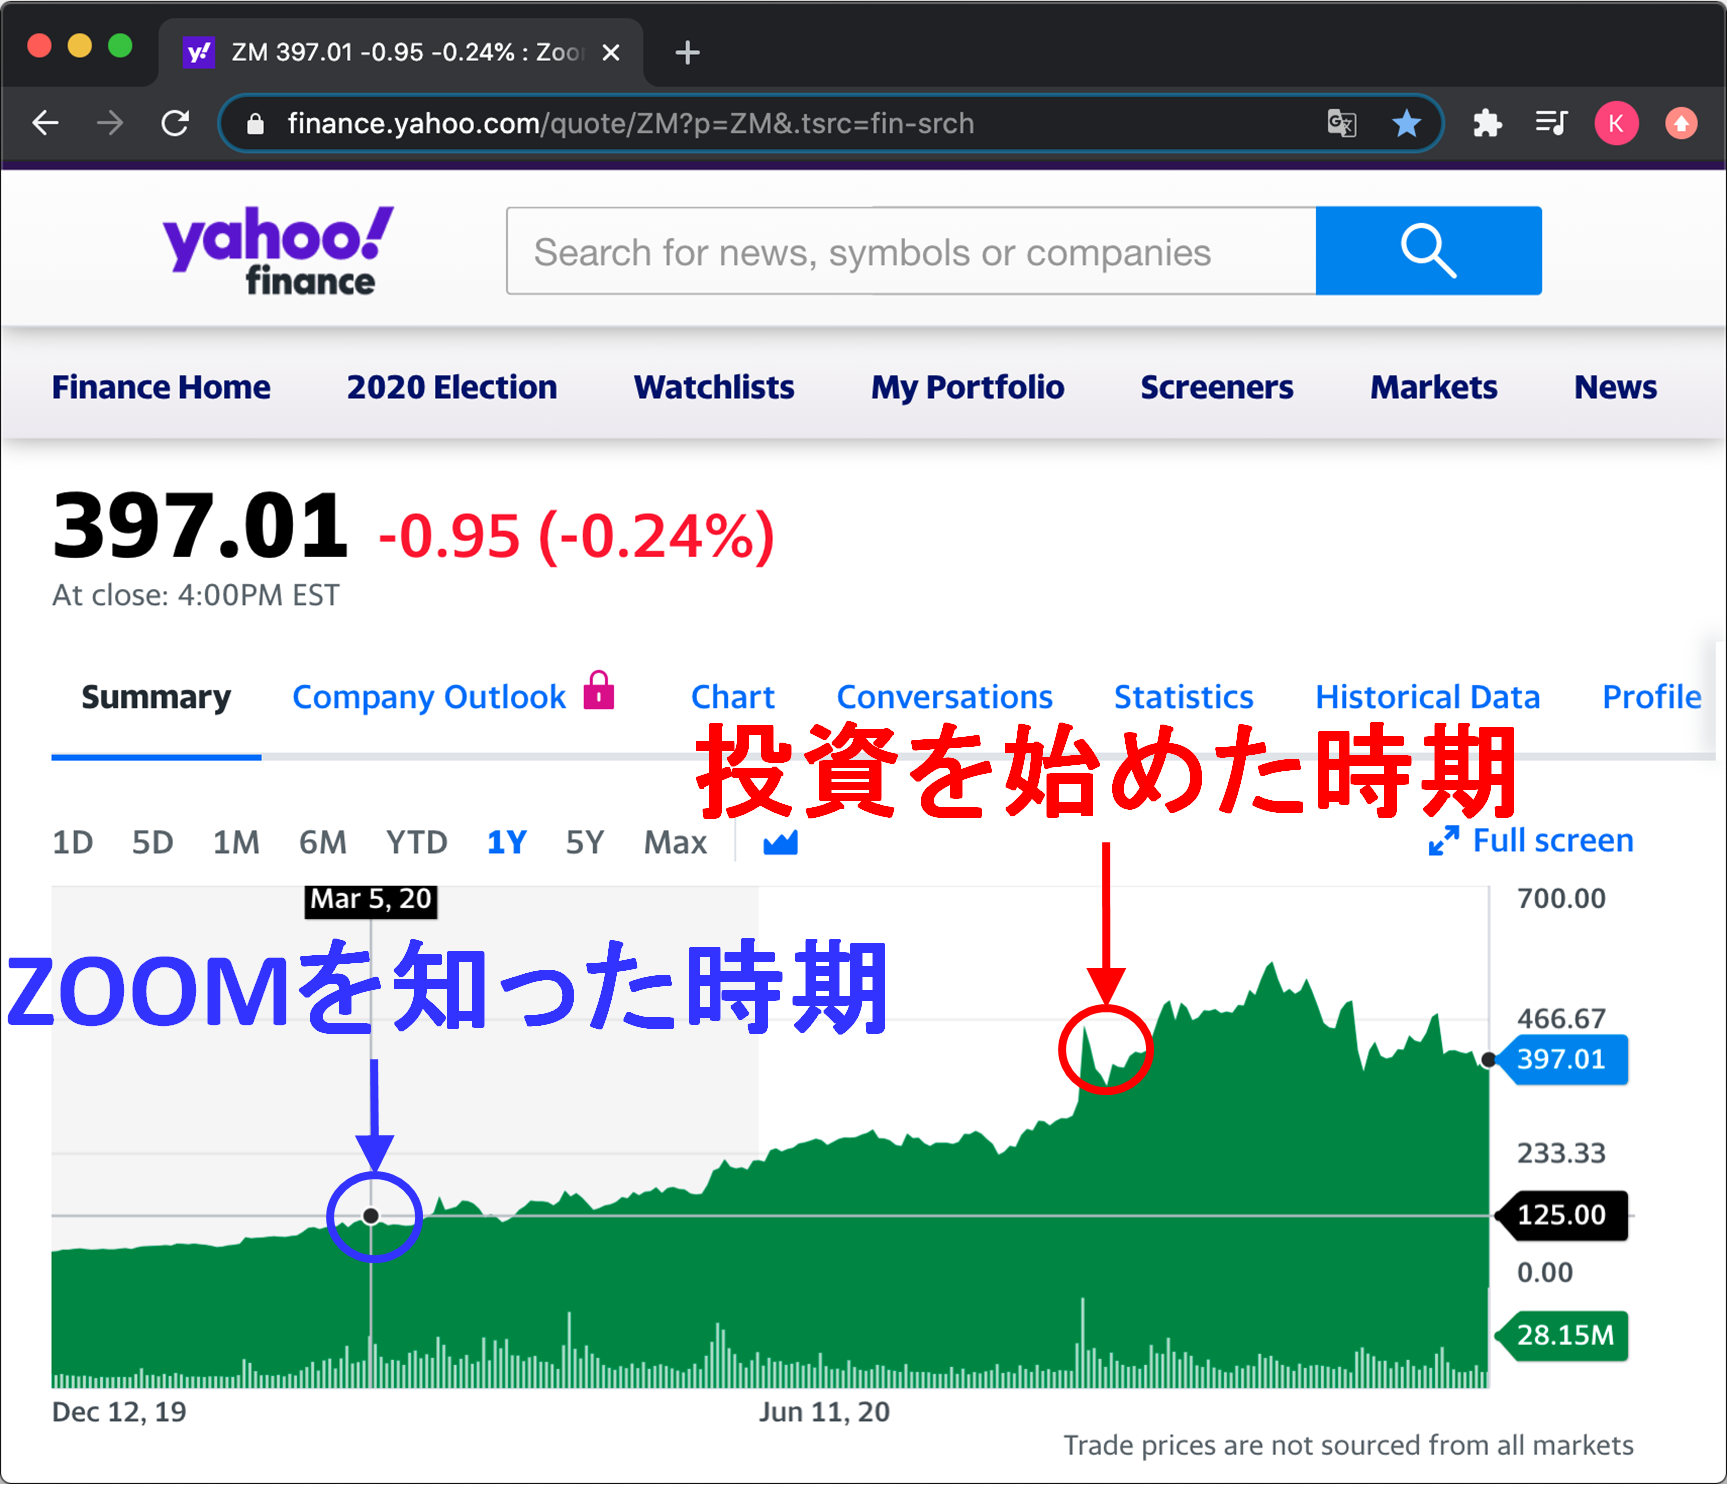This screenshot has height=1485, width=1728.
Task: Click 'Trade prices are not sourced' disclaimer
Action: coord(1348,1445)
